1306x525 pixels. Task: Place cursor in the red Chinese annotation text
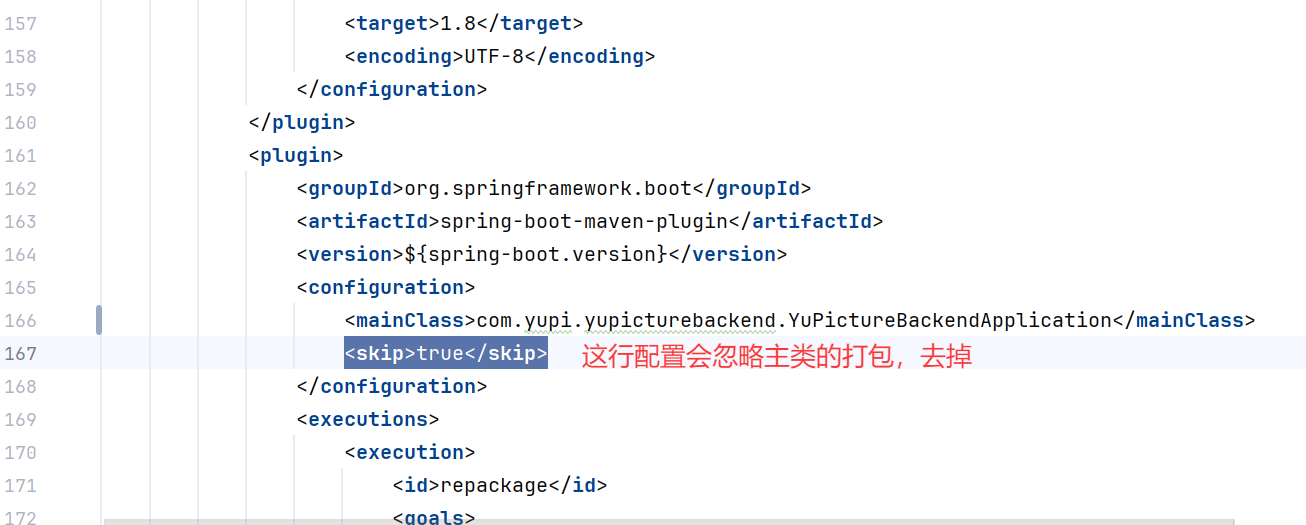click(x=776, y=356)
